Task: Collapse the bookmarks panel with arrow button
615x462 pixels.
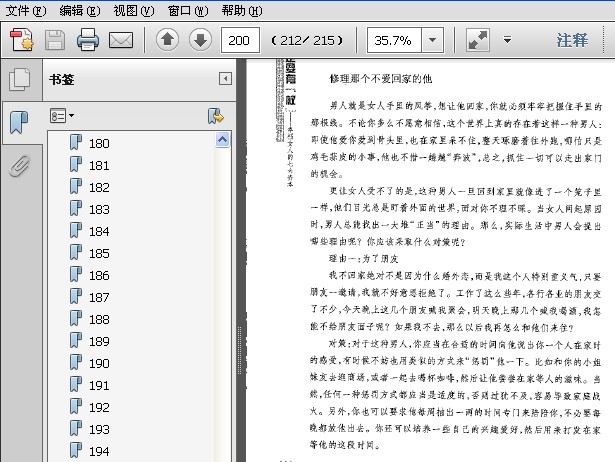Action: [225, 79]
